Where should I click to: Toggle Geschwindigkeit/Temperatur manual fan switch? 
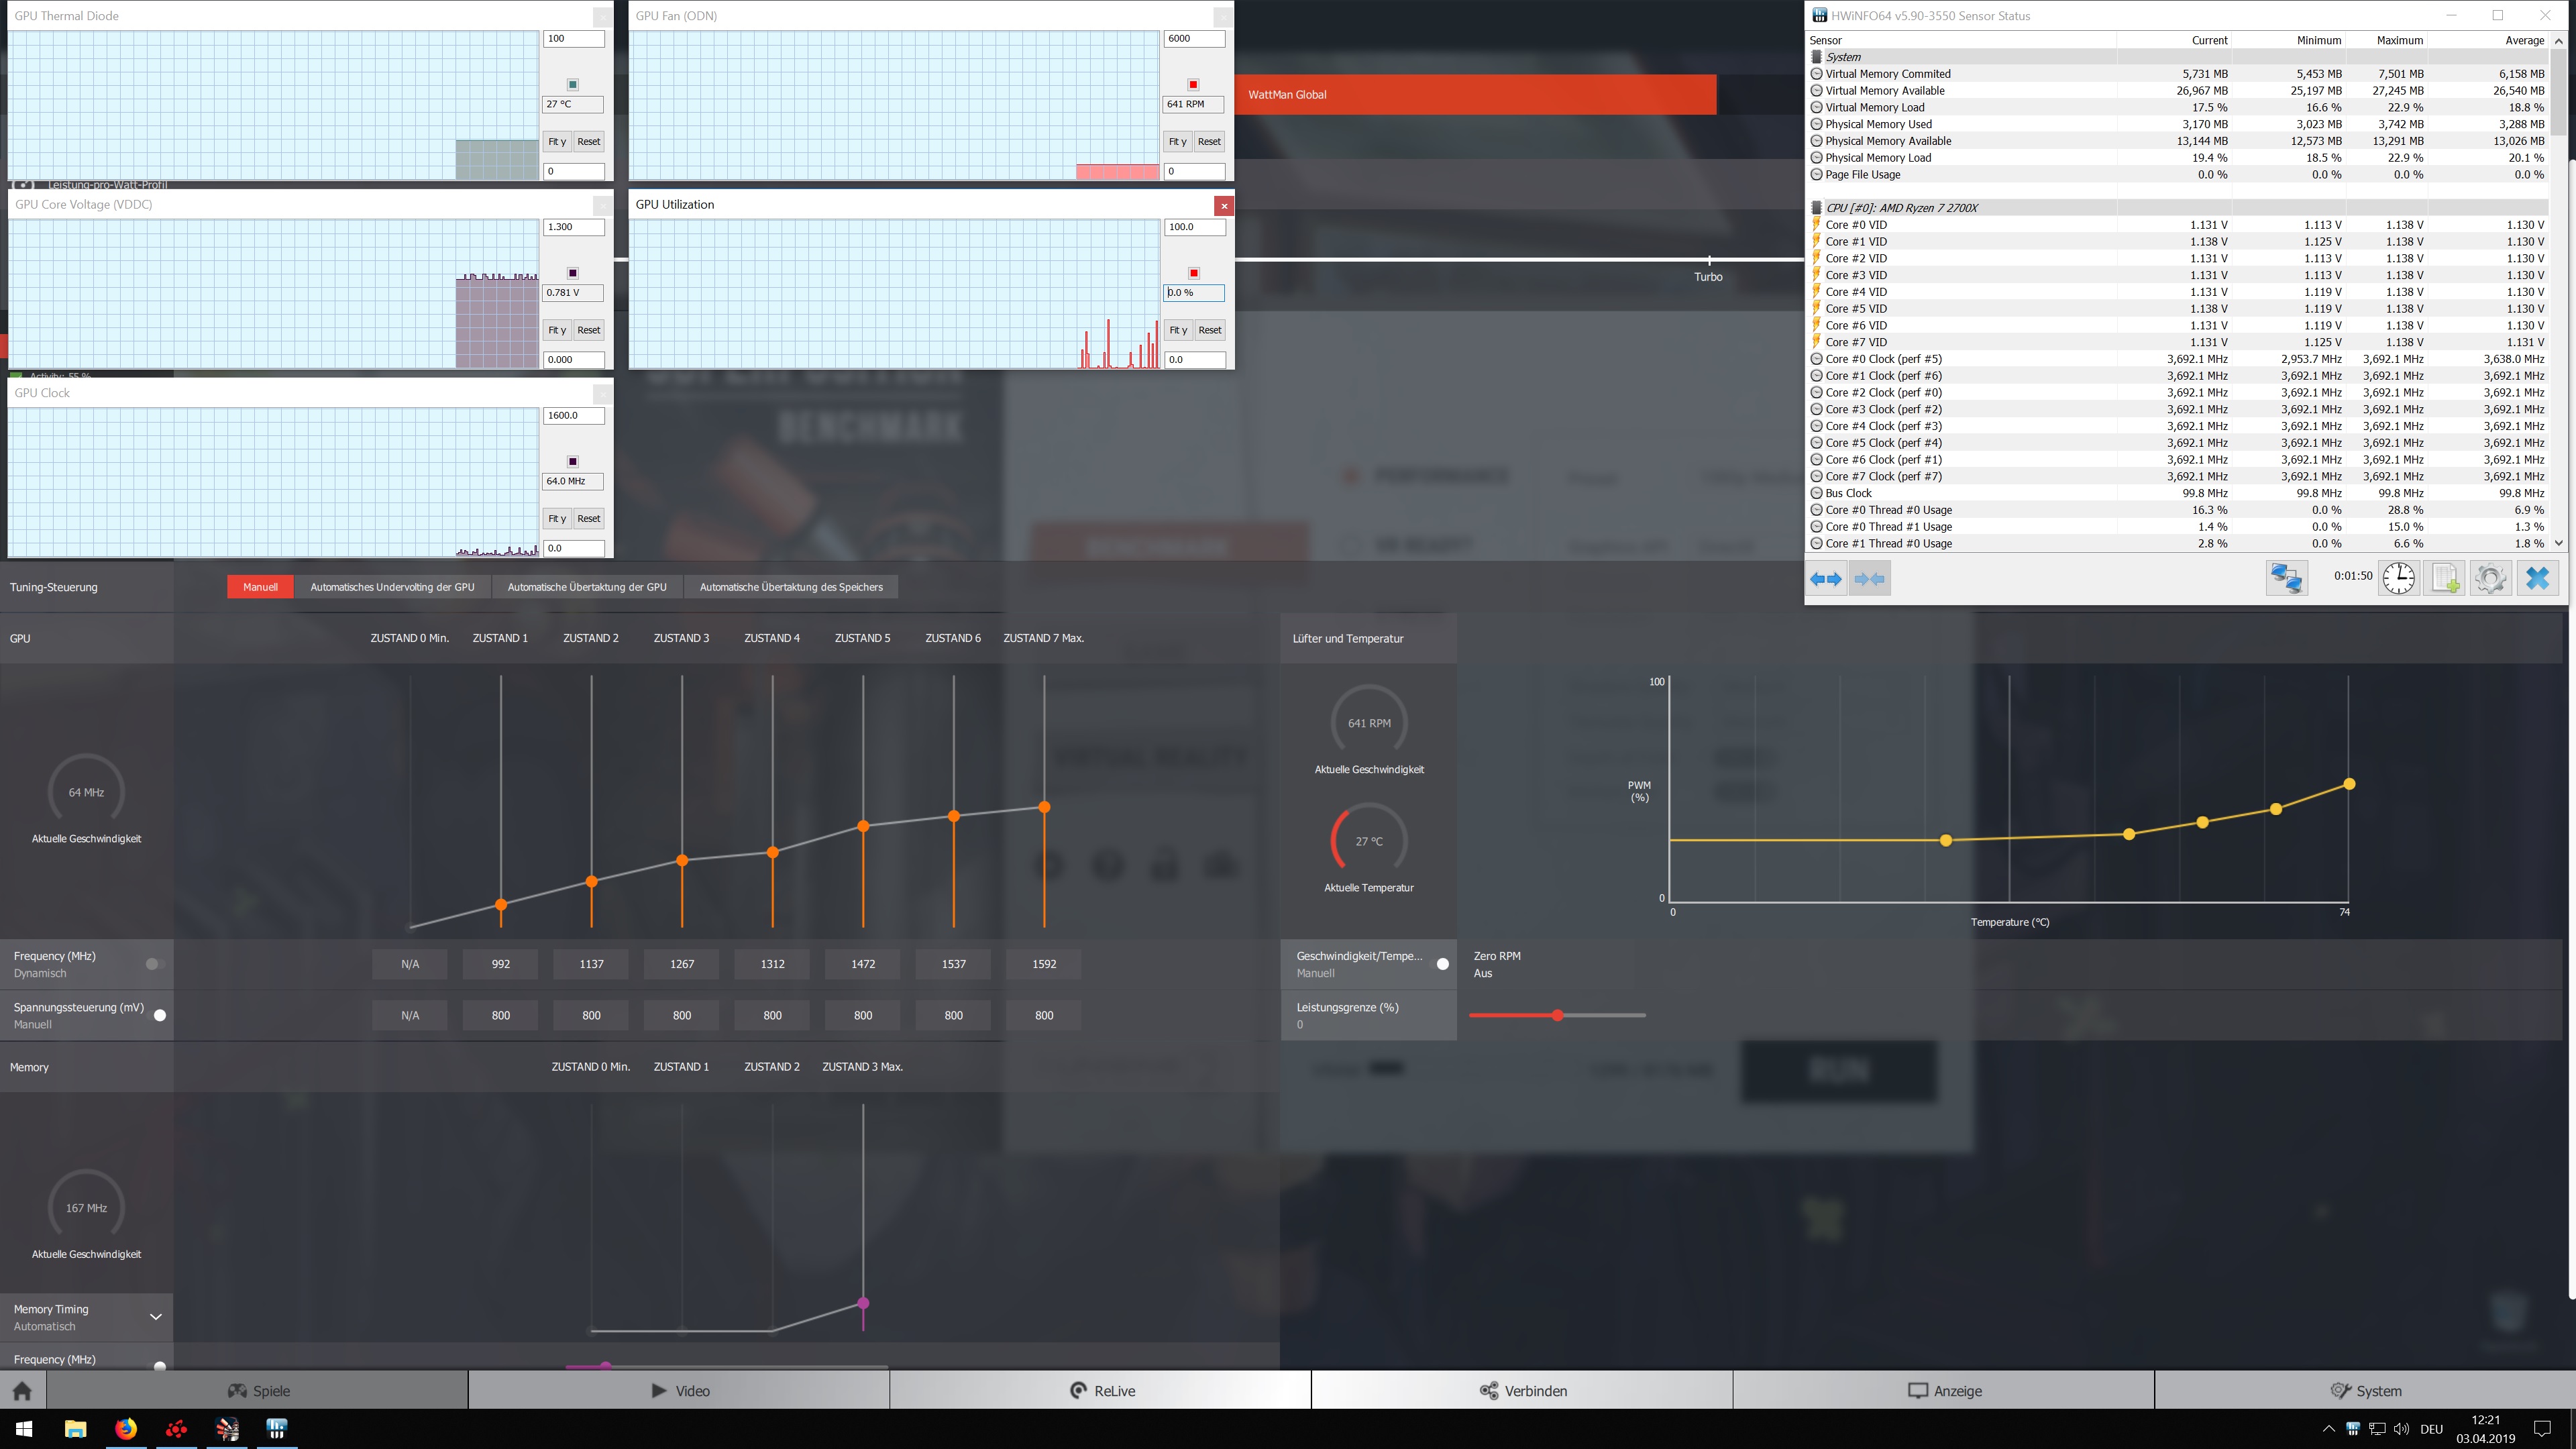tap(1441, 964)
